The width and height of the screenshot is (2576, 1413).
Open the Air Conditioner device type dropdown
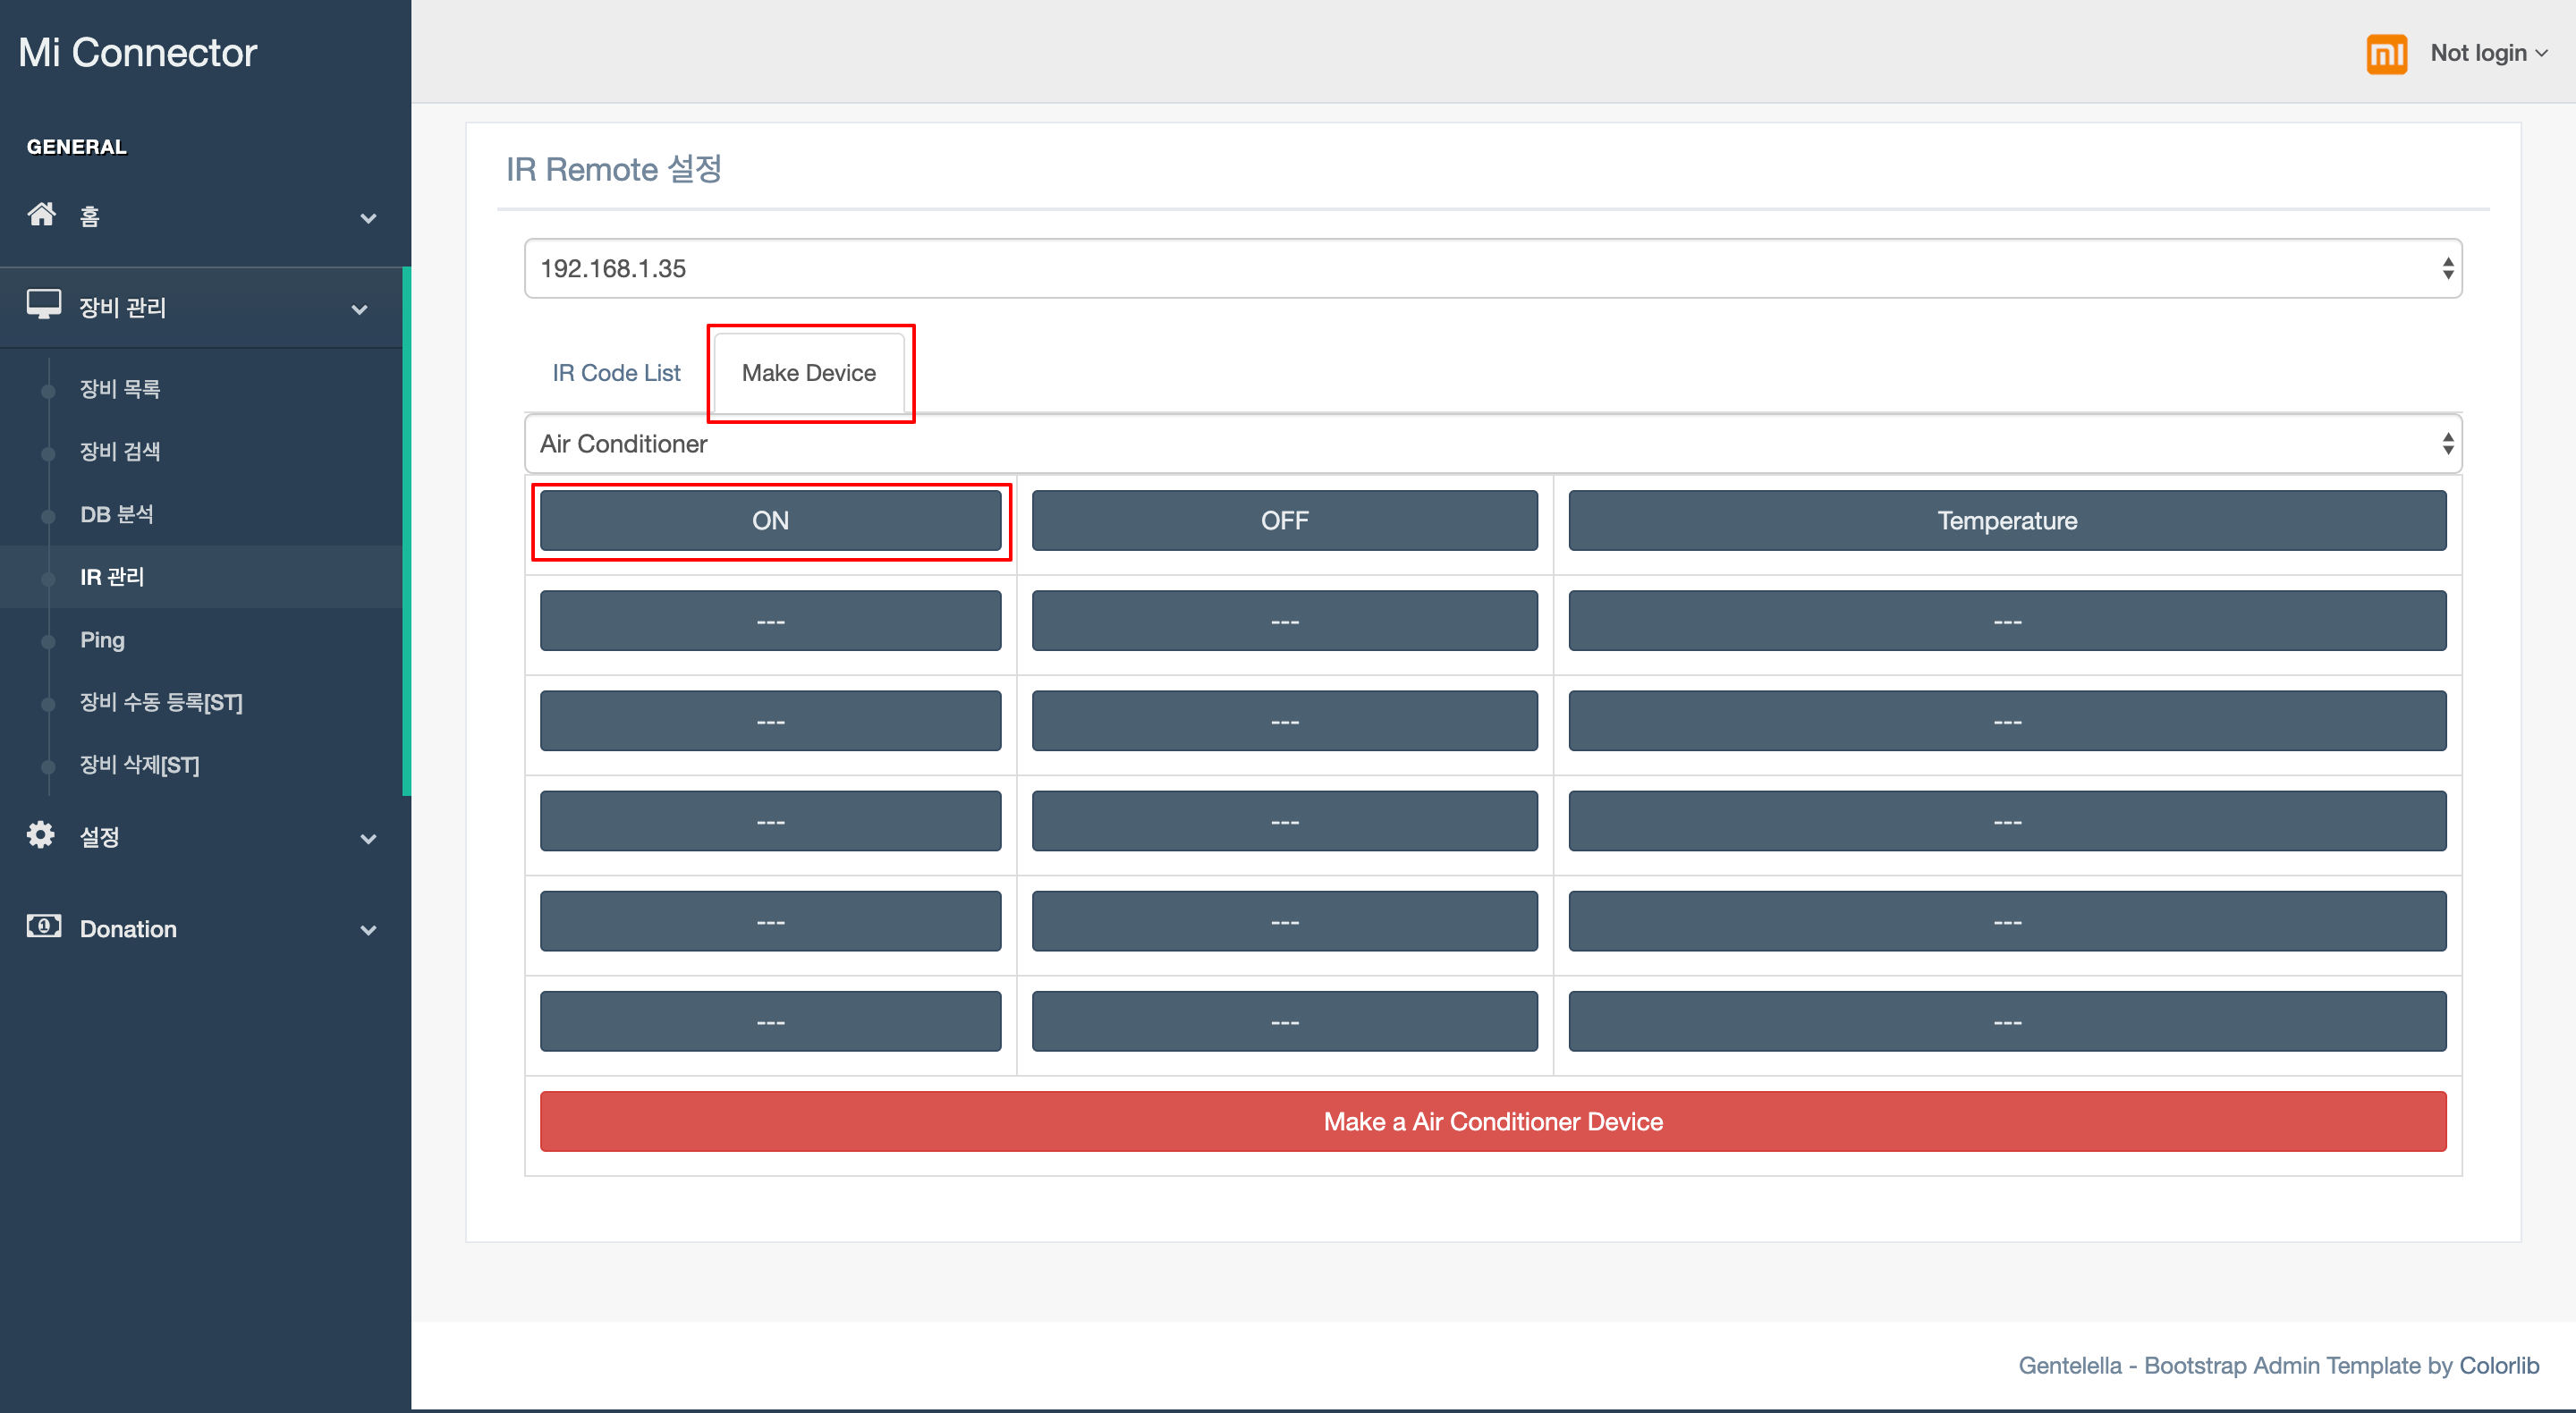coord(1492,444)
